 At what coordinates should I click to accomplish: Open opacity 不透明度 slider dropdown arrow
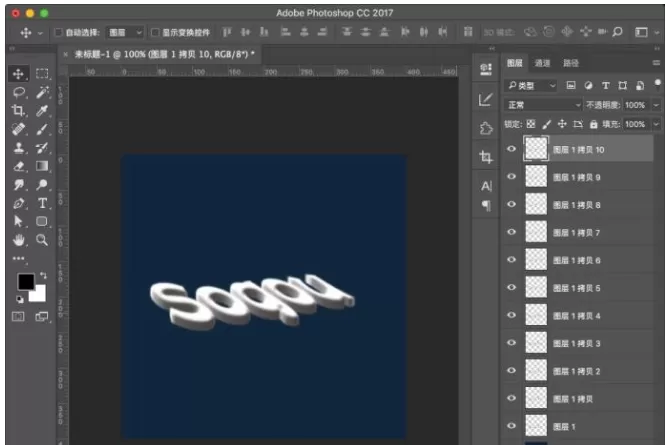pyautogui.click(x=656, y=105)
